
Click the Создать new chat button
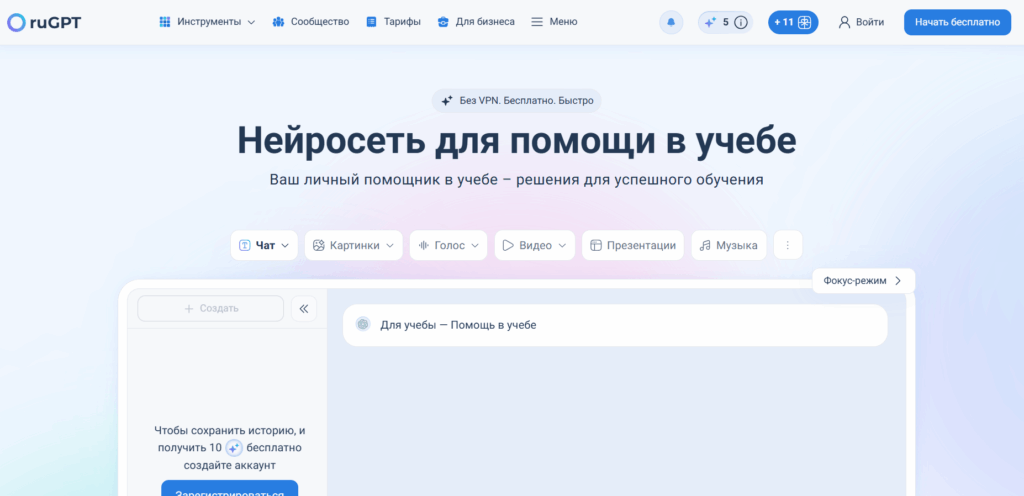coord(210,309)
